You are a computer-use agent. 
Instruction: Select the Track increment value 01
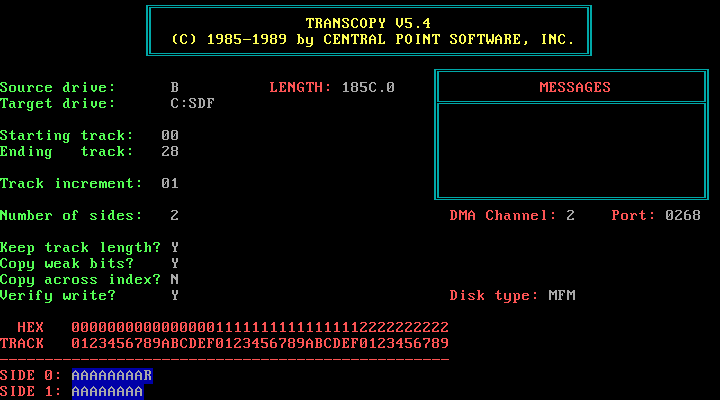[170, 183]
